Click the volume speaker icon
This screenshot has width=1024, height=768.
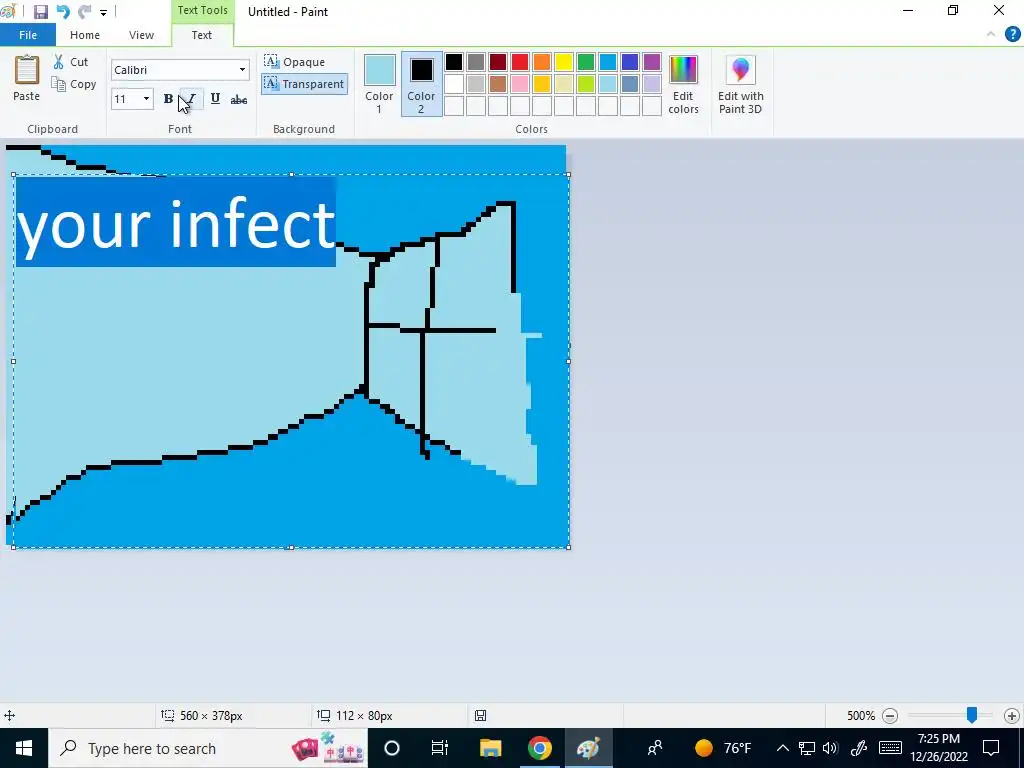pos(830,748)
